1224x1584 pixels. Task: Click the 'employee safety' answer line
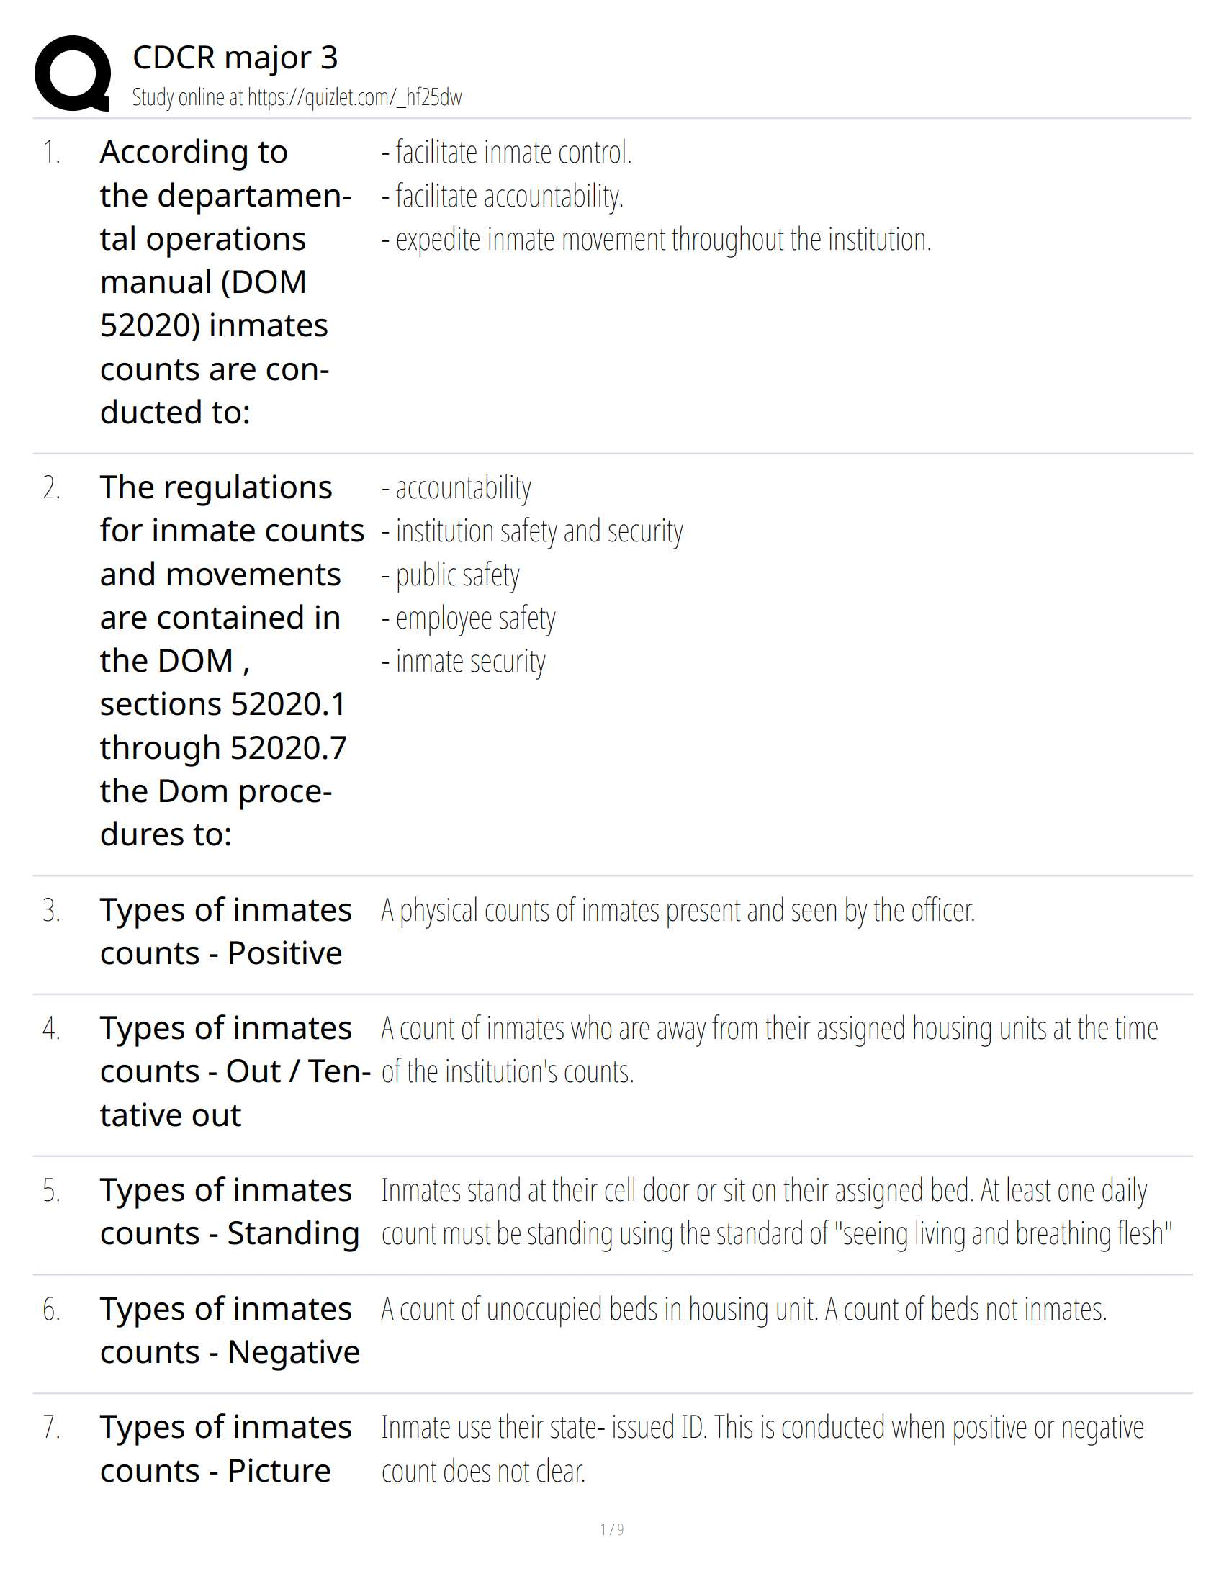468,619
